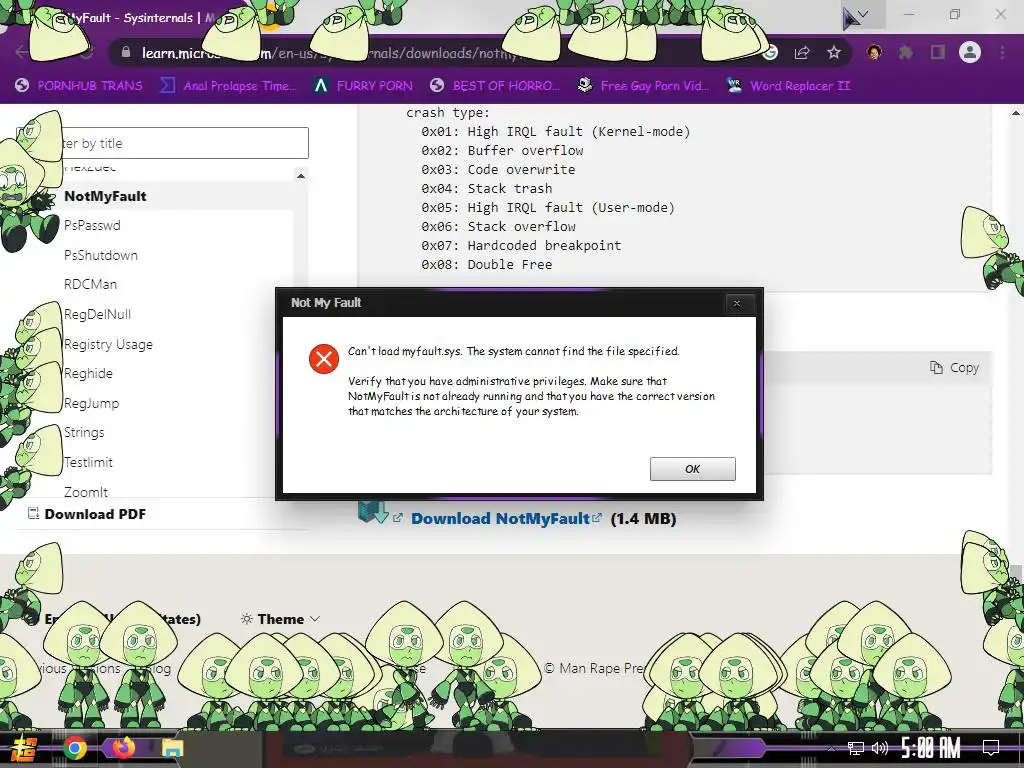The width and height of the screenshot is (1024, 768).
Task: Open the Theme dropdown
Action: coord(280,619)
